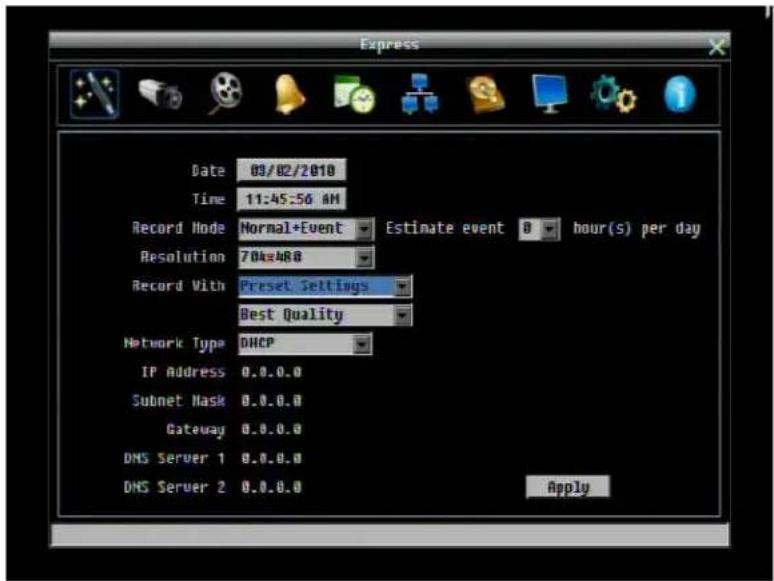This screenshot has width=774, height=581.
Task: Open the Record film reel icon
Action: [x=226, y=93]
